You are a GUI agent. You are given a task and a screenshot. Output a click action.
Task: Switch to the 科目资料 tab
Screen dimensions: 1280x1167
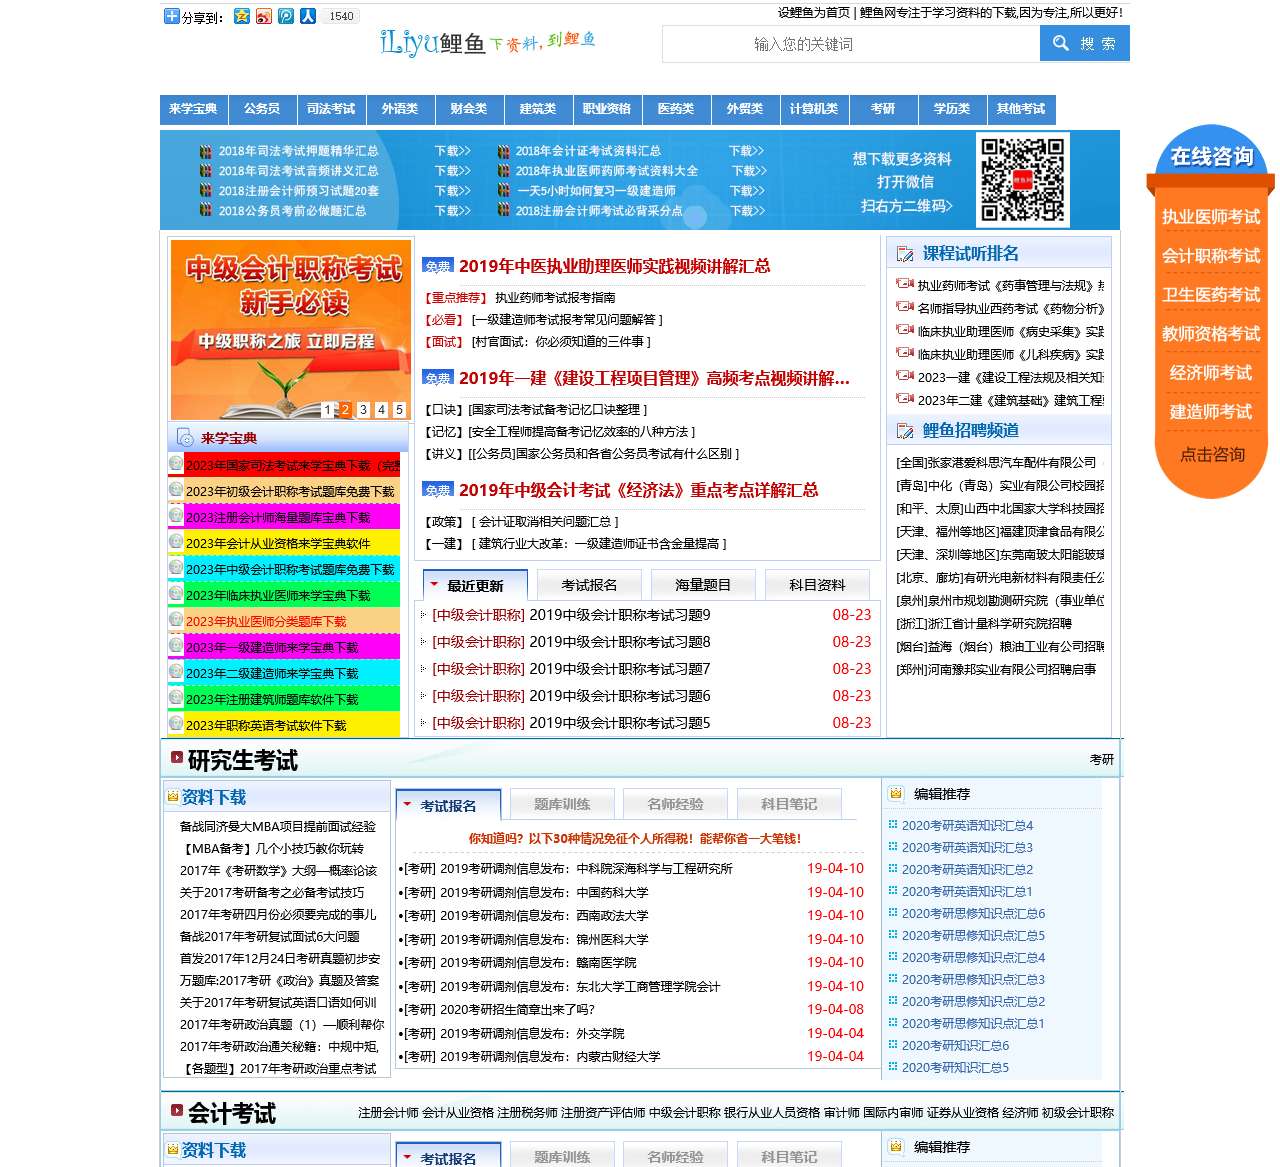[x=817, y=585]
